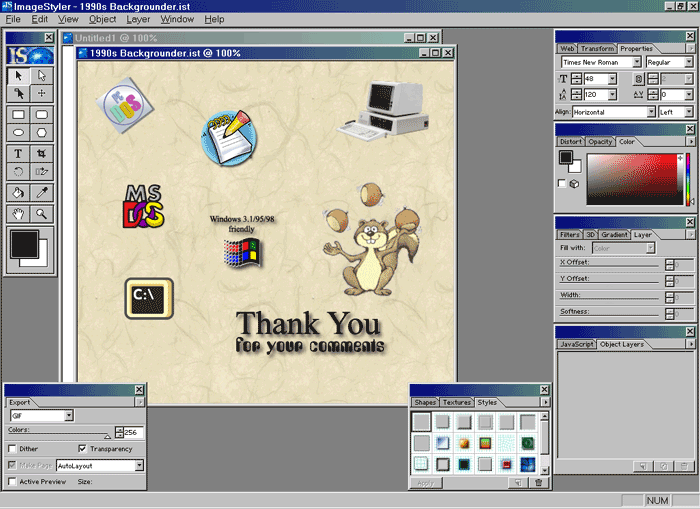
Task: Select the Zoom magnifier tool
Action: pyautogui.click(x=42, y=214)
